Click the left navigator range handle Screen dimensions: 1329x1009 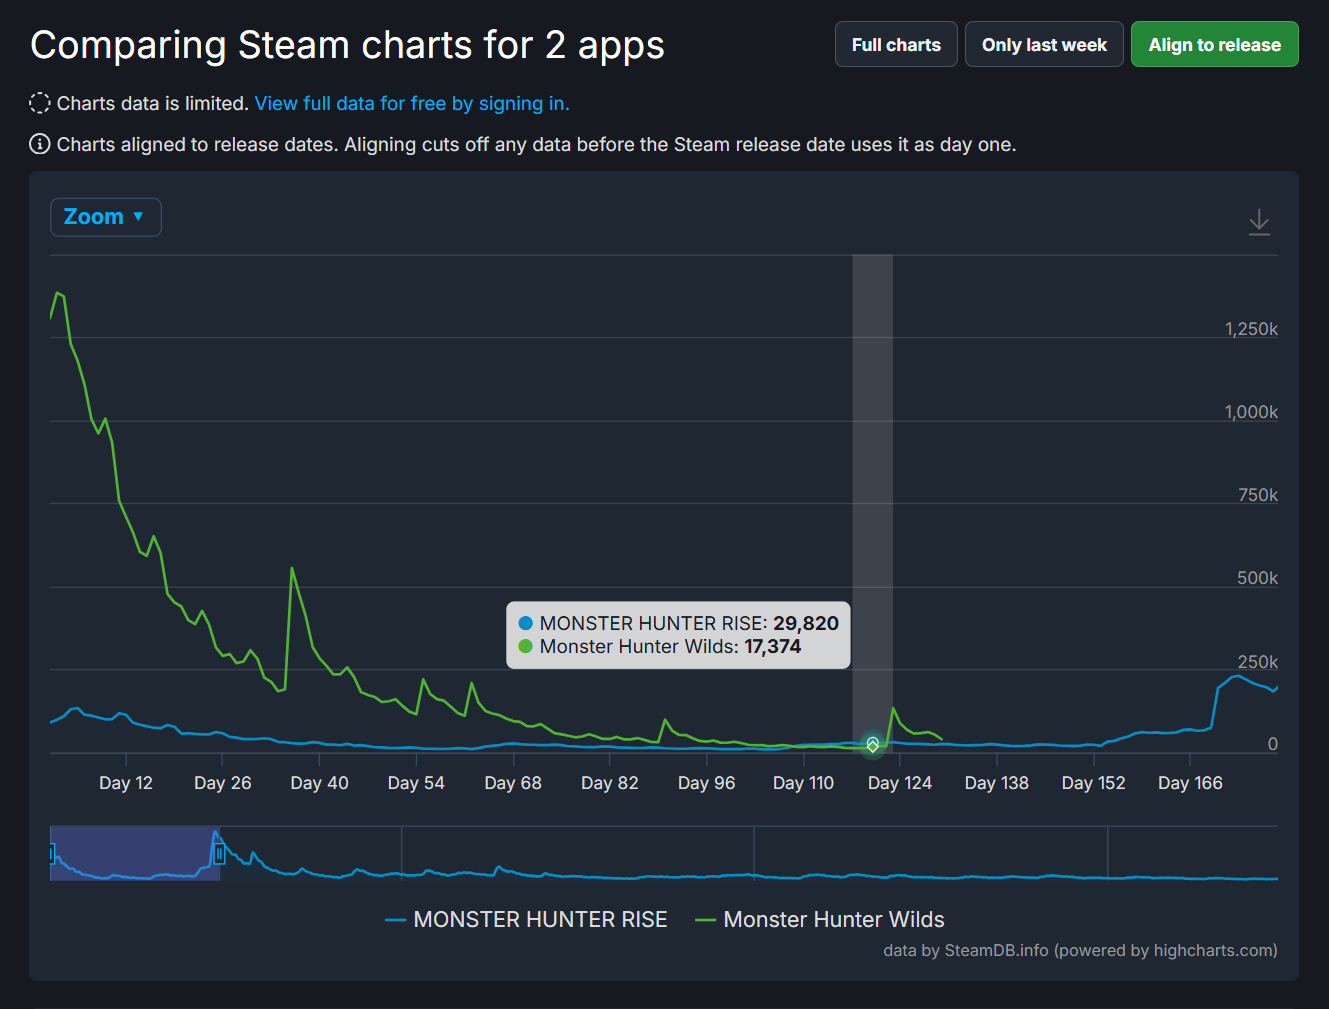point(51,854)
